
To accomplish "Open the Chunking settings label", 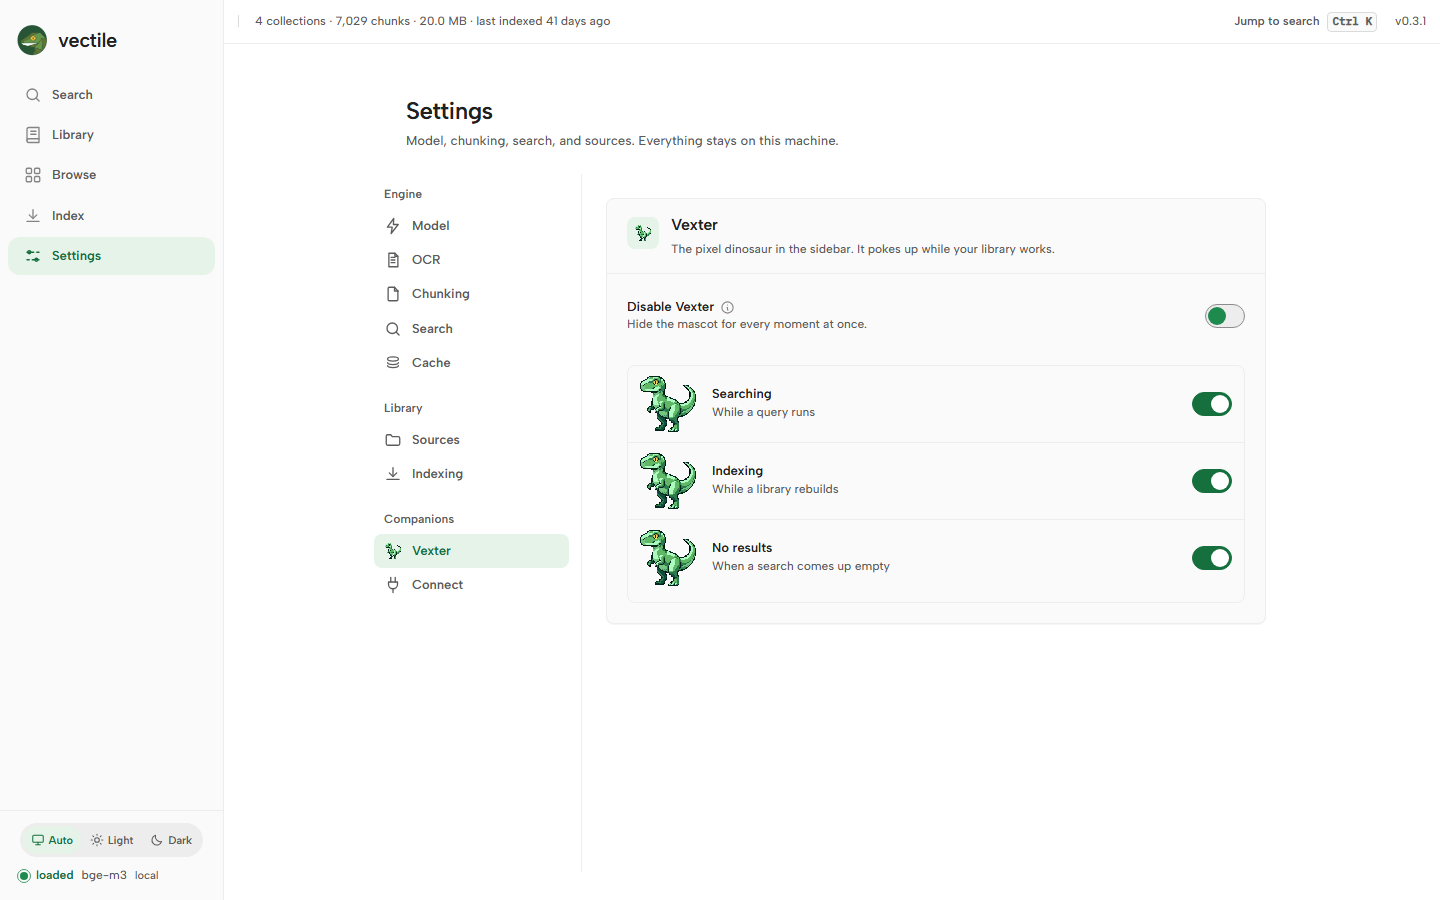I will coord(440,294).
